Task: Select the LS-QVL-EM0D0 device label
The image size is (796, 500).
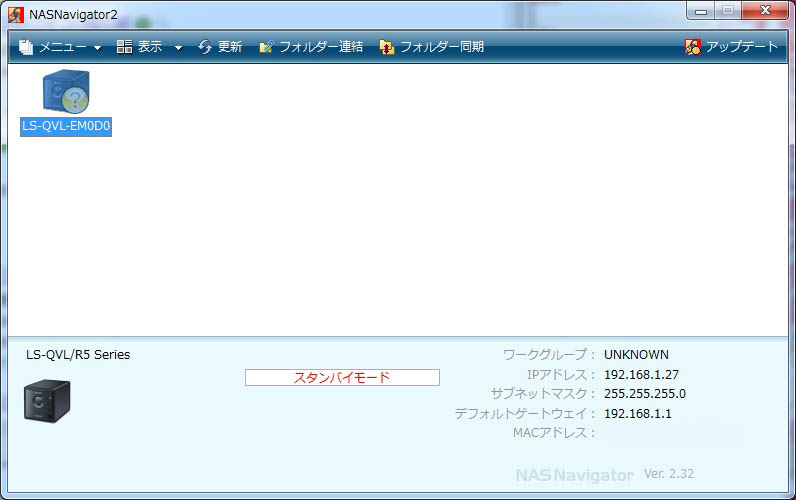Action: coord(66,126)
